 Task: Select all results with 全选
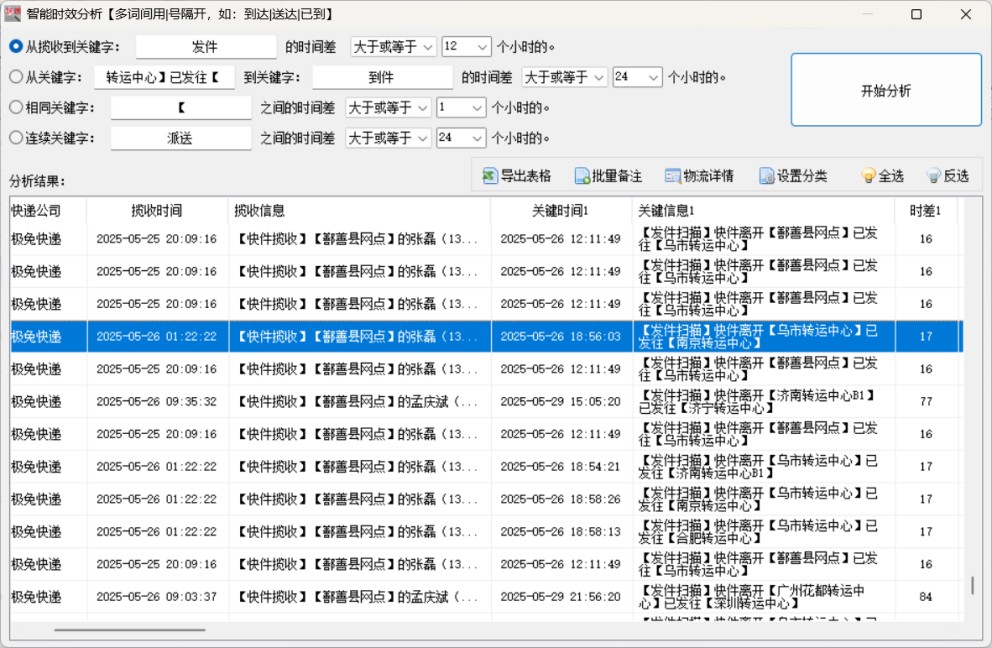[x=883, y=176]
